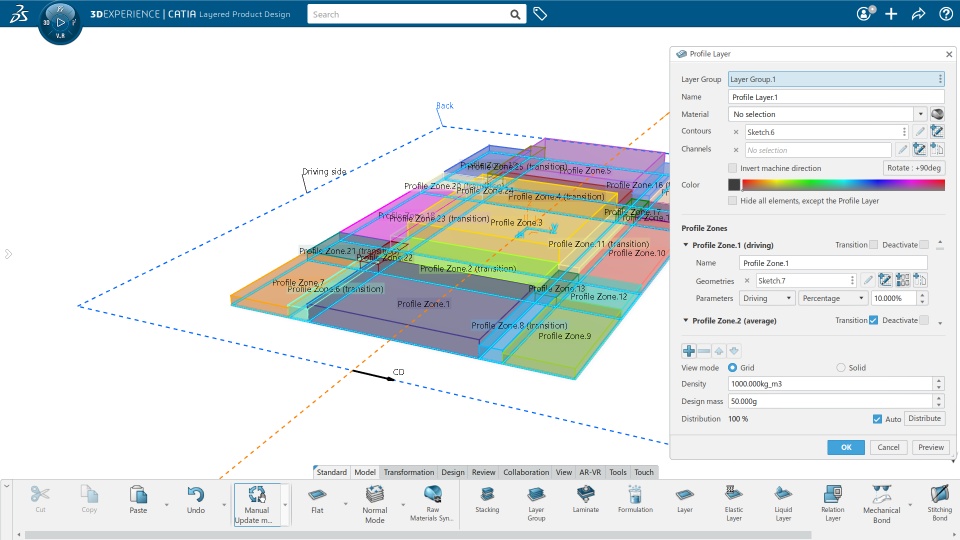Open Flat tool dropdown arrow
This screenshot has width=960, height=540.
pos(345,504)
